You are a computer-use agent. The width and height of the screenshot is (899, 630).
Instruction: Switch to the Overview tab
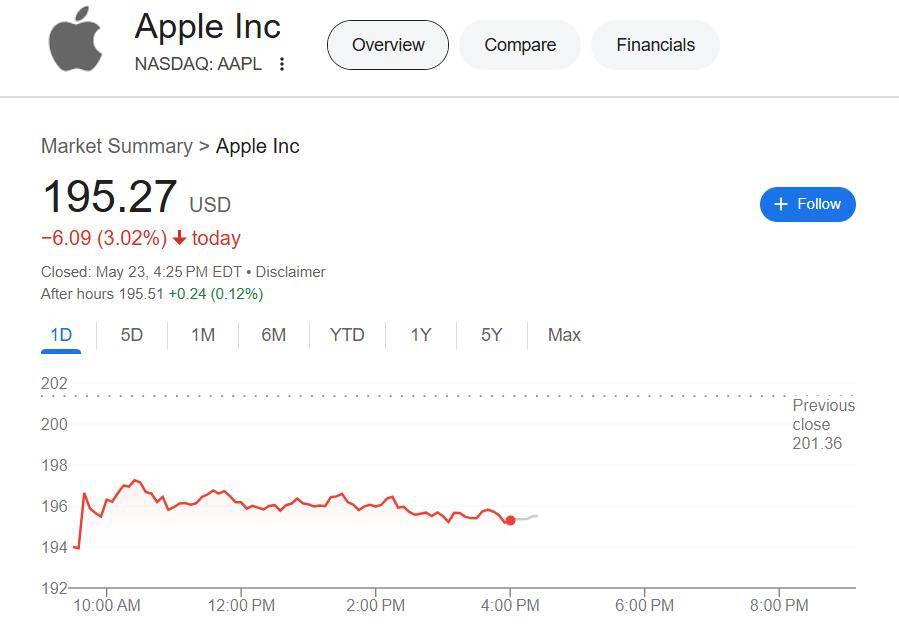tap(388, 45)
